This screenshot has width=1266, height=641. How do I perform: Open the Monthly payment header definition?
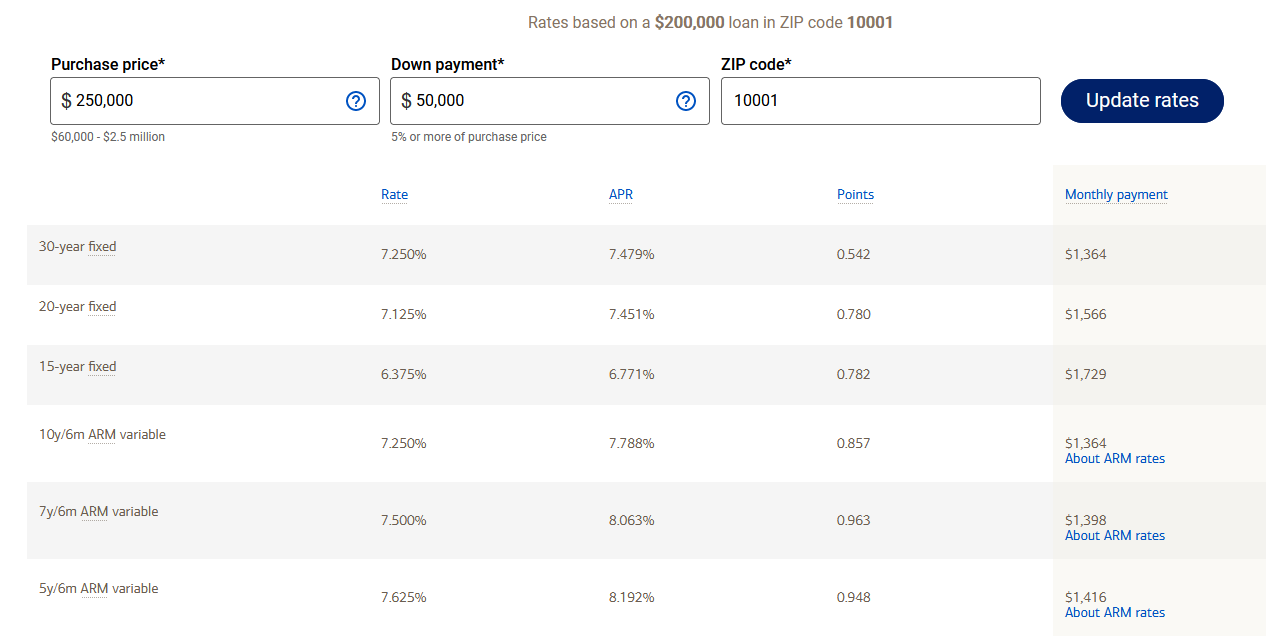click(1116, 195)
